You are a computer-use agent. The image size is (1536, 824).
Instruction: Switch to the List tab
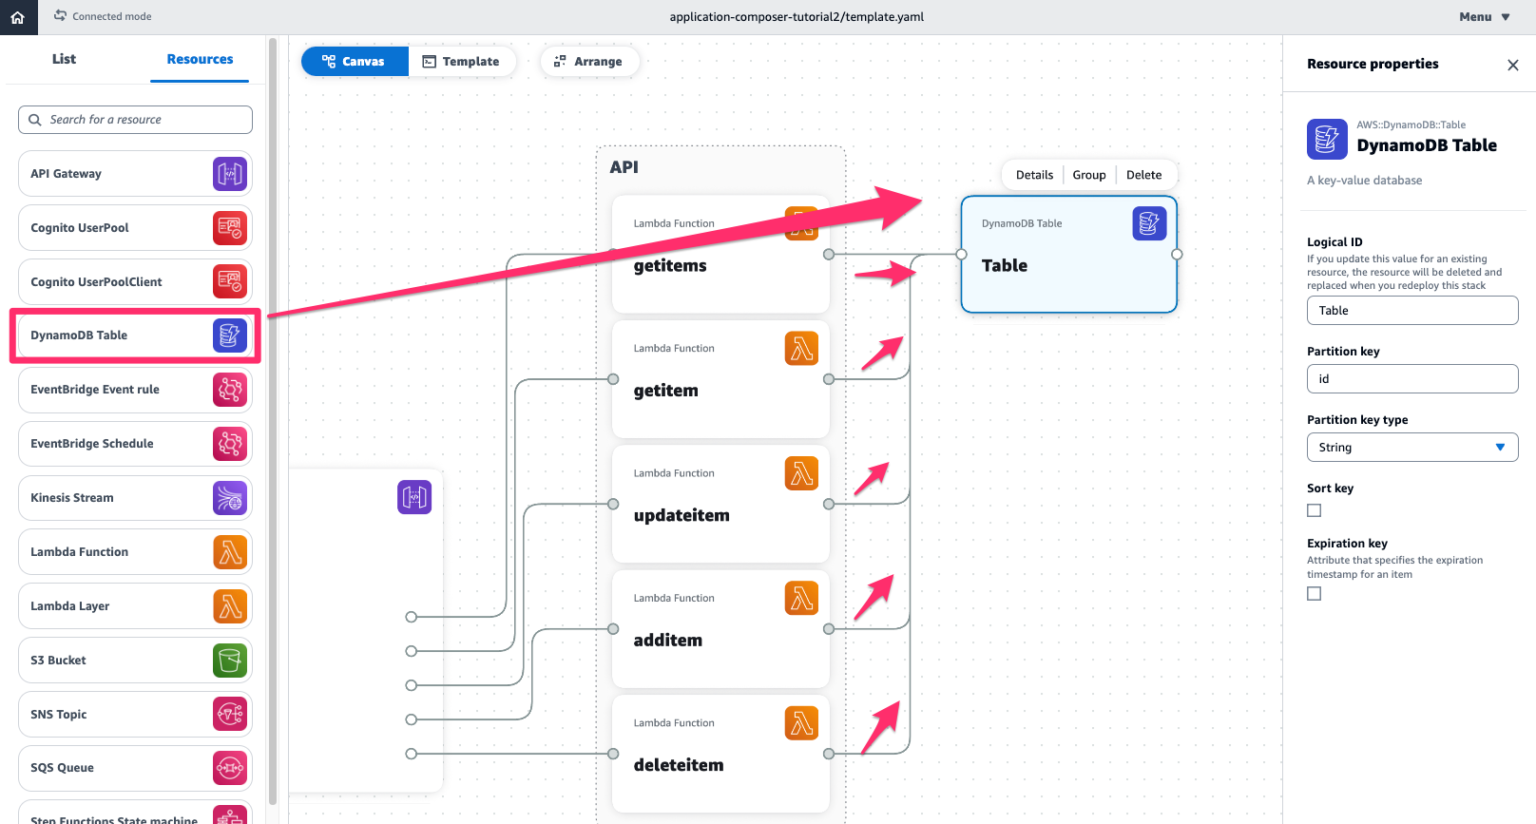[64, 59]
